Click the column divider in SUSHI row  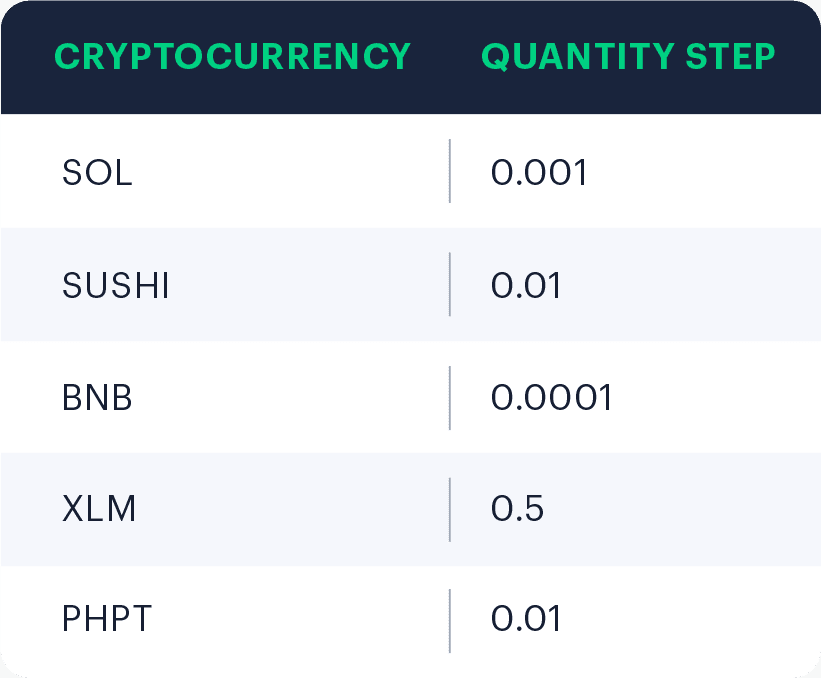click(450, 284)
